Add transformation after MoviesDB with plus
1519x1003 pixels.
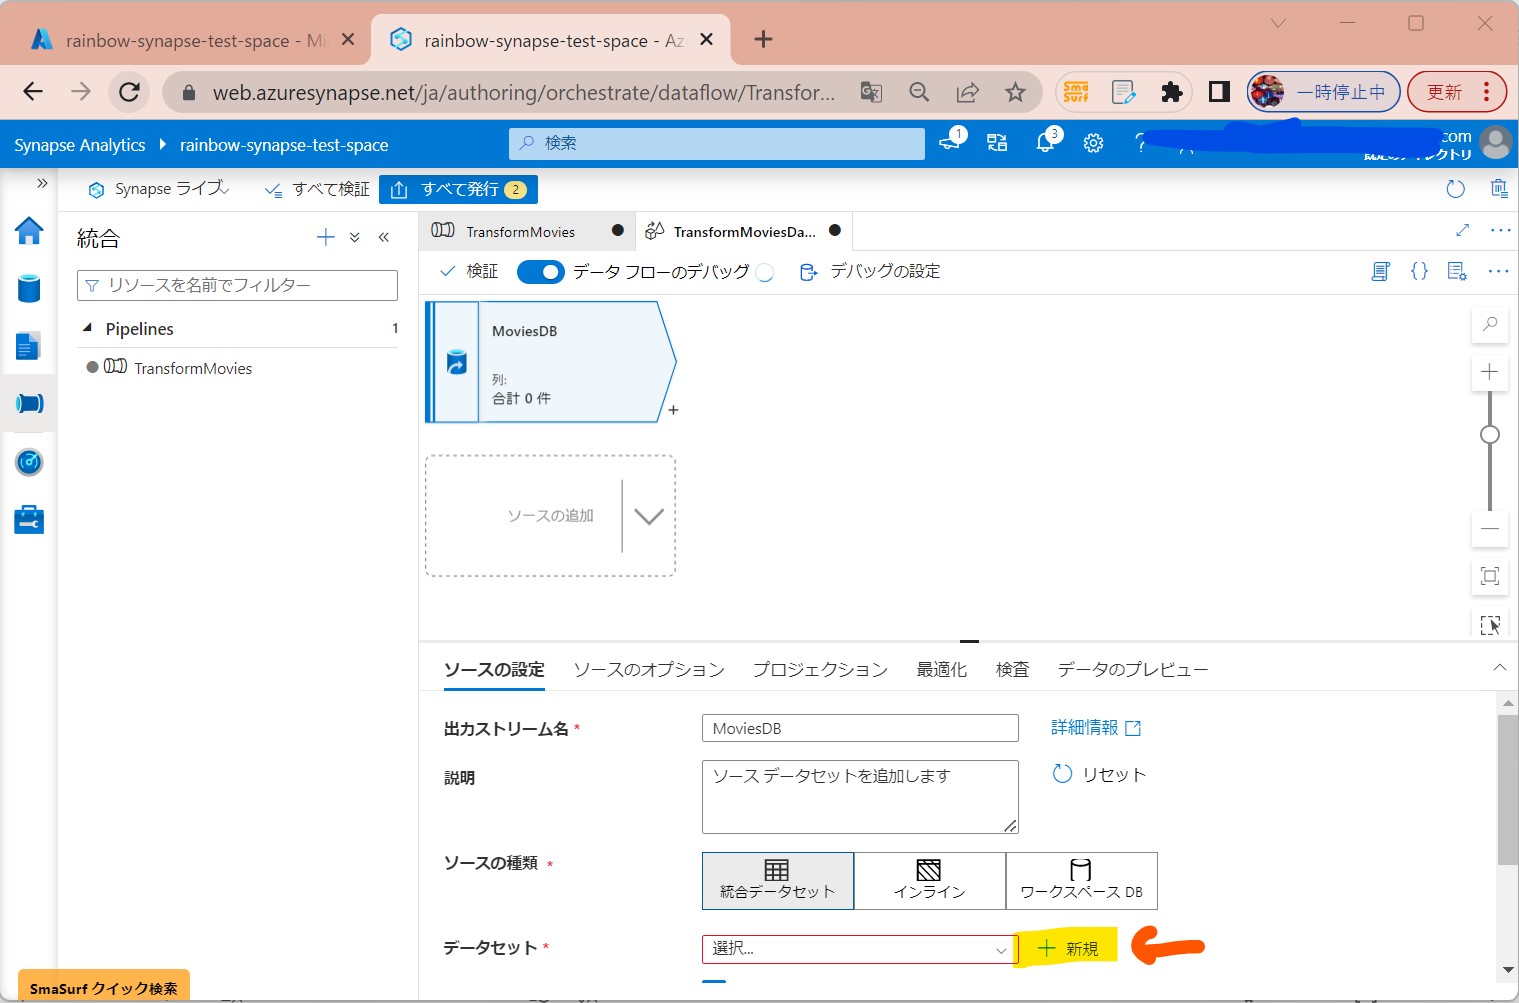pyautogui.click(x=673, y=410)
